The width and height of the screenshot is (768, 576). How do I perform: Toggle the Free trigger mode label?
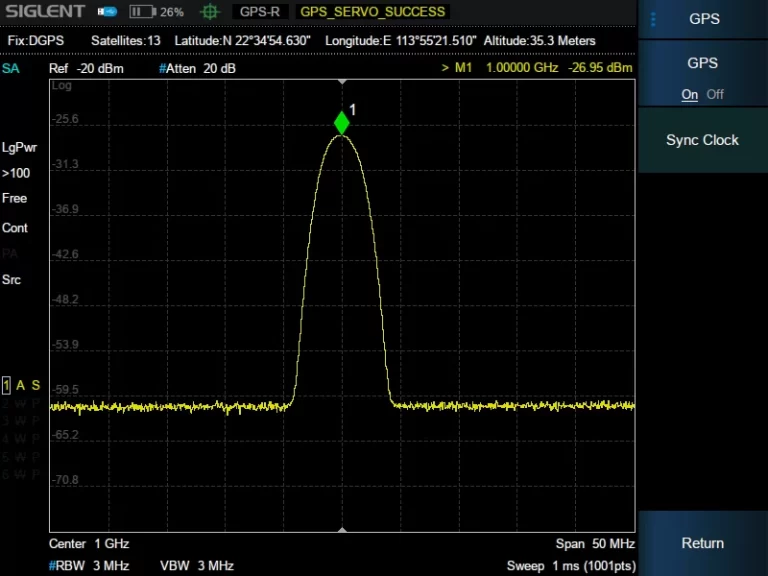click(15, 198)
